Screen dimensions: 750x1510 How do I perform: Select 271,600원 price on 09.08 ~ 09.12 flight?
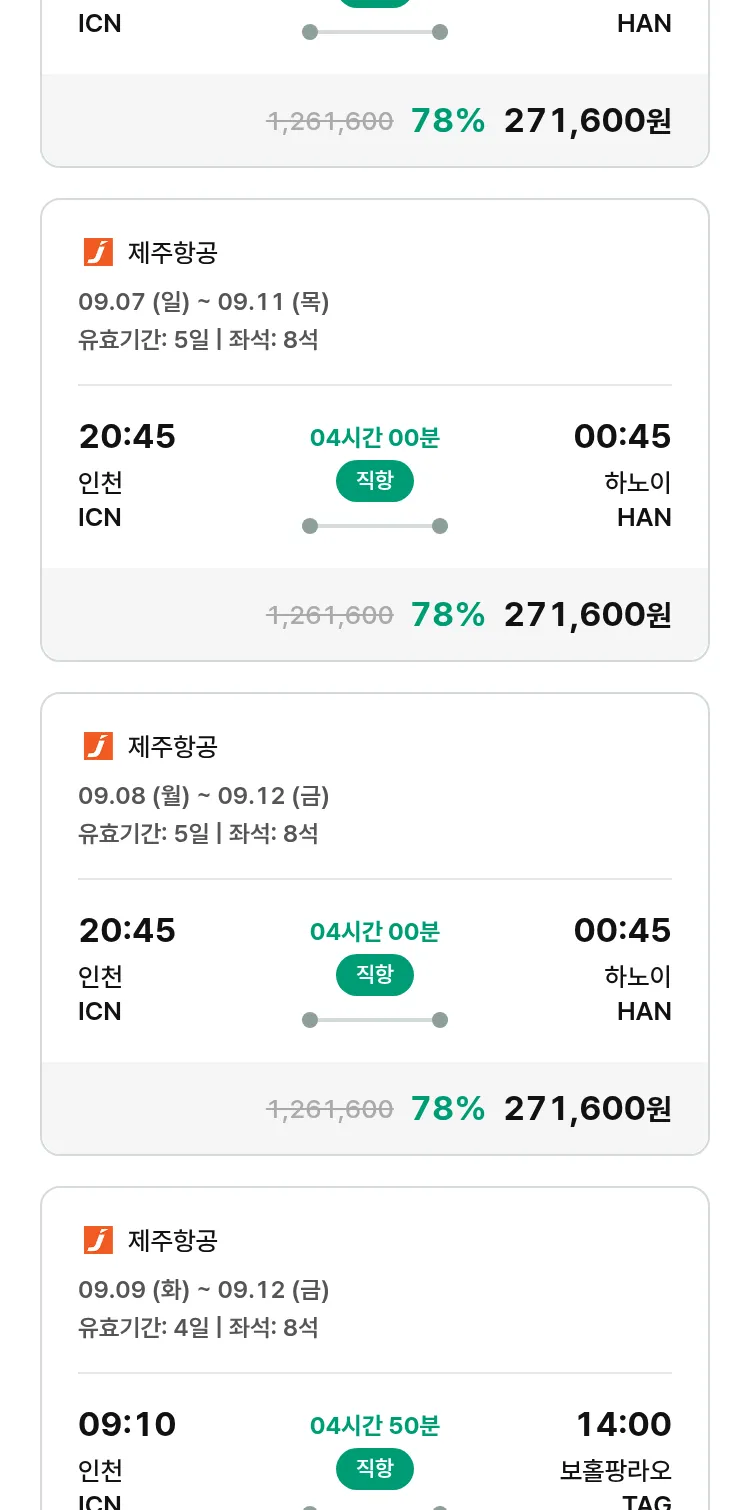[587, 1108]
